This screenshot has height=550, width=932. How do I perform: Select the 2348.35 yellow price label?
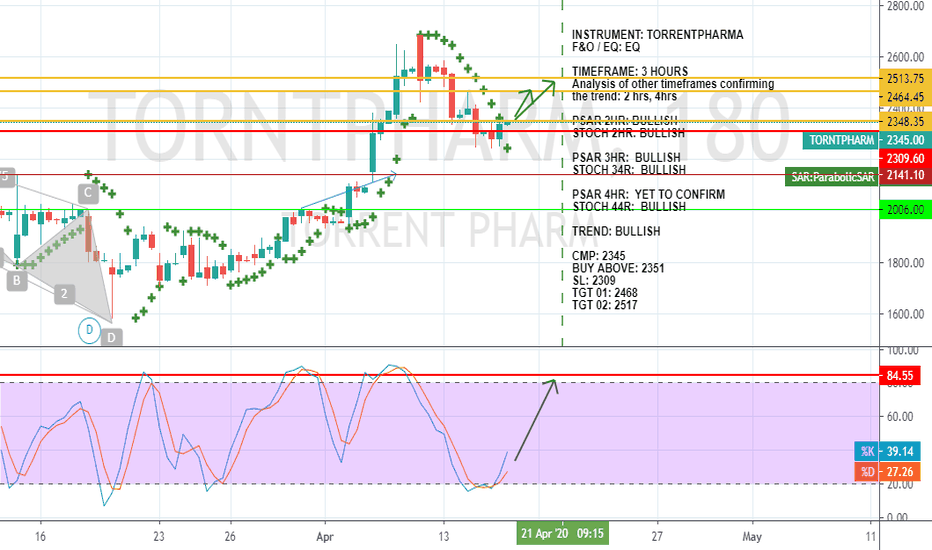(x=905, y=122)
